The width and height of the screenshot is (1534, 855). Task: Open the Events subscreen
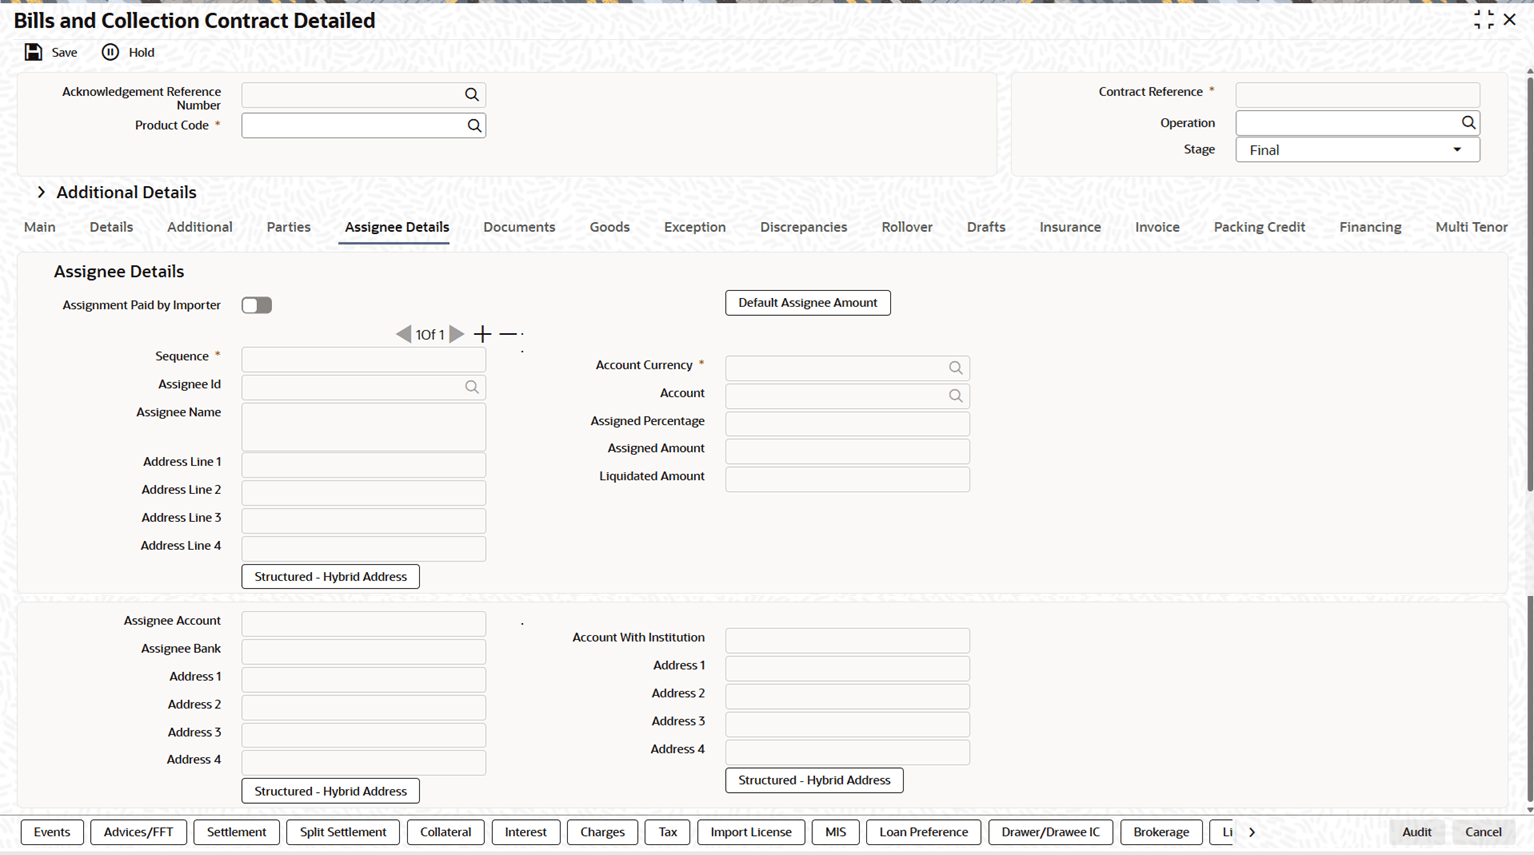click(52, 832)
